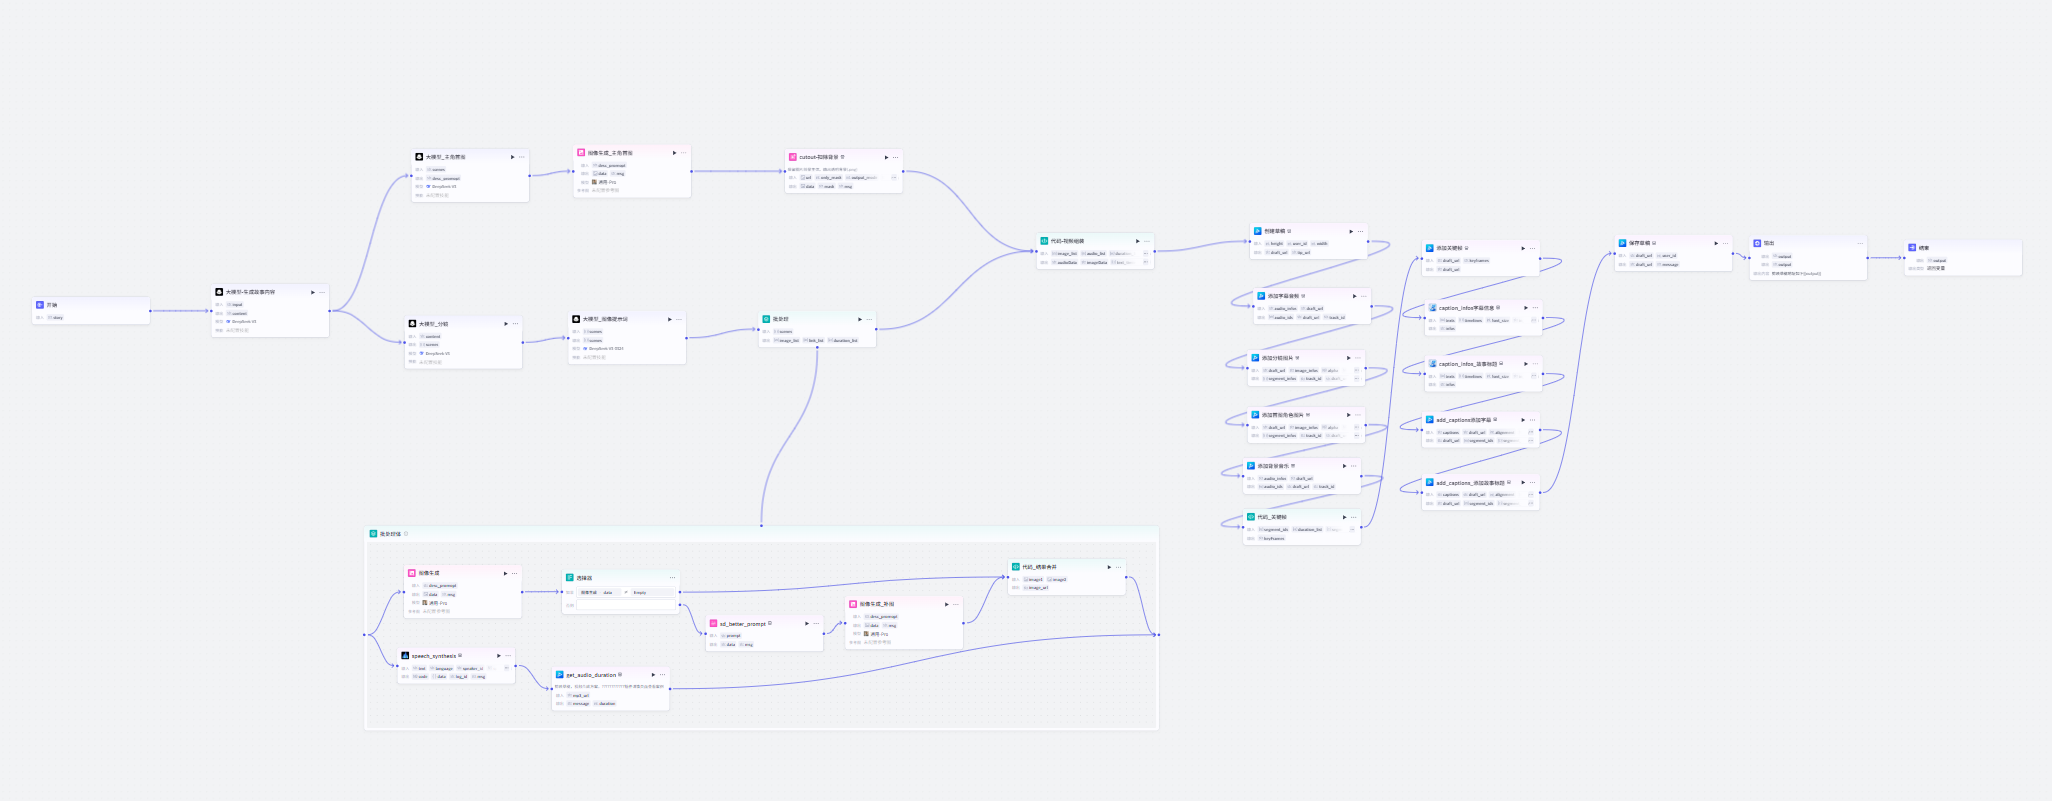Open the three-dot menu on get_audio_duration node

coord(662,675)
